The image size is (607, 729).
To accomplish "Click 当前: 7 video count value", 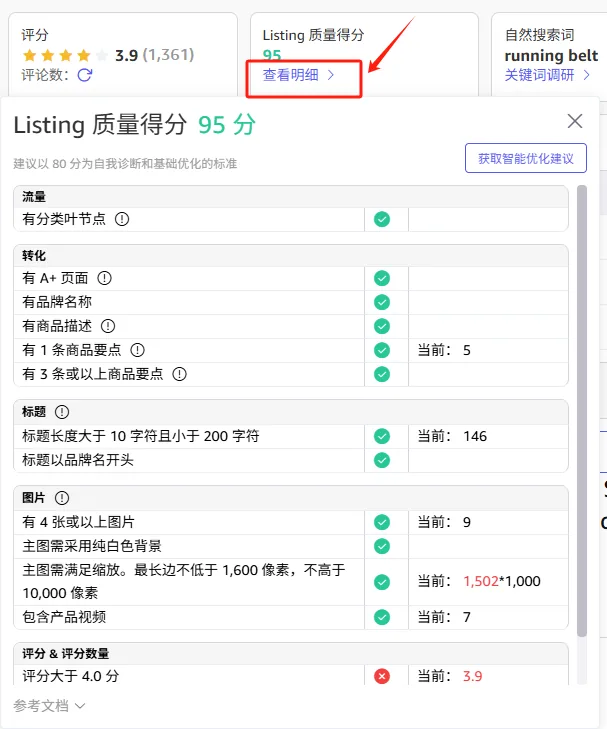I will [444, 617].
